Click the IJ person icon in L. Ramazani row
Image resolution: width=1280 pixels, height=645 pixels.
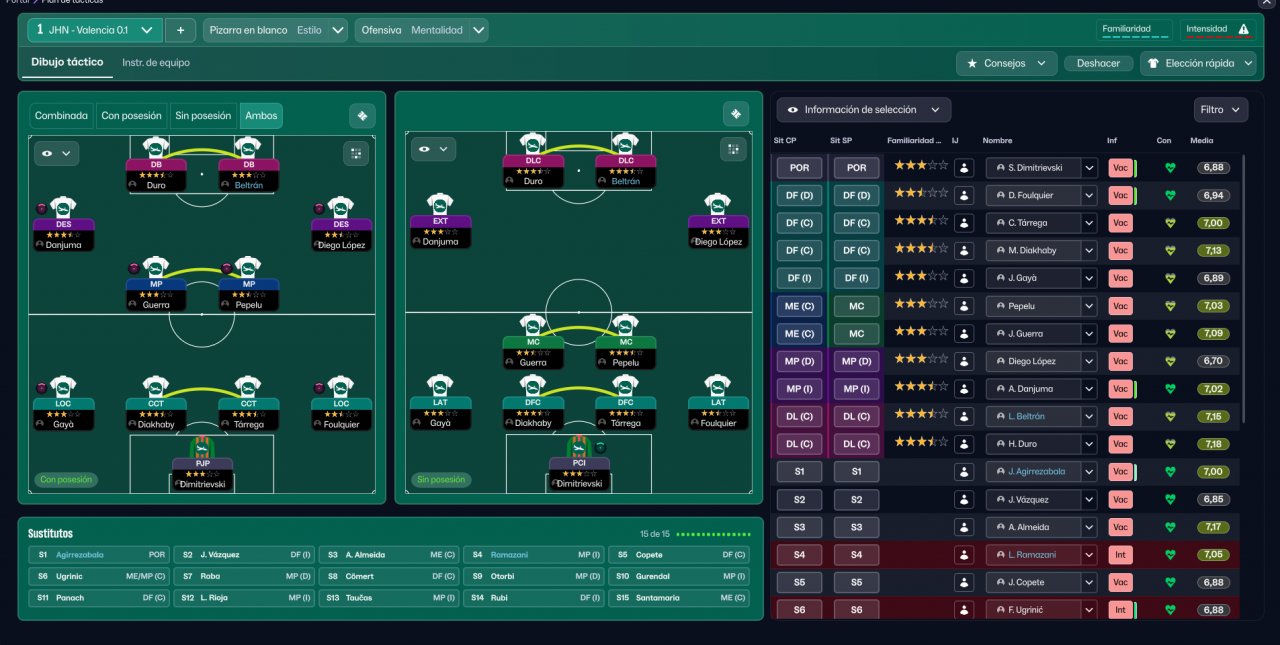964,554
